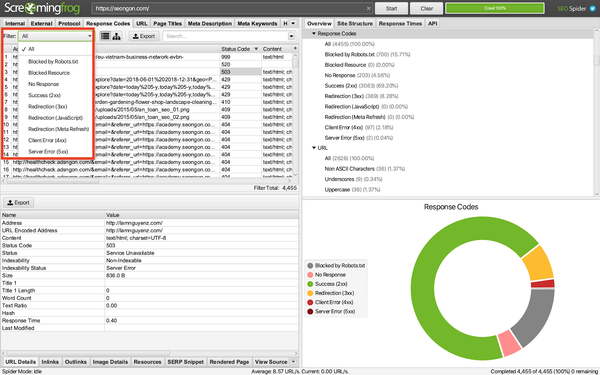
Task: Click the Twitter bird icon
Action: pyautogui.click(x=593, y=8)
